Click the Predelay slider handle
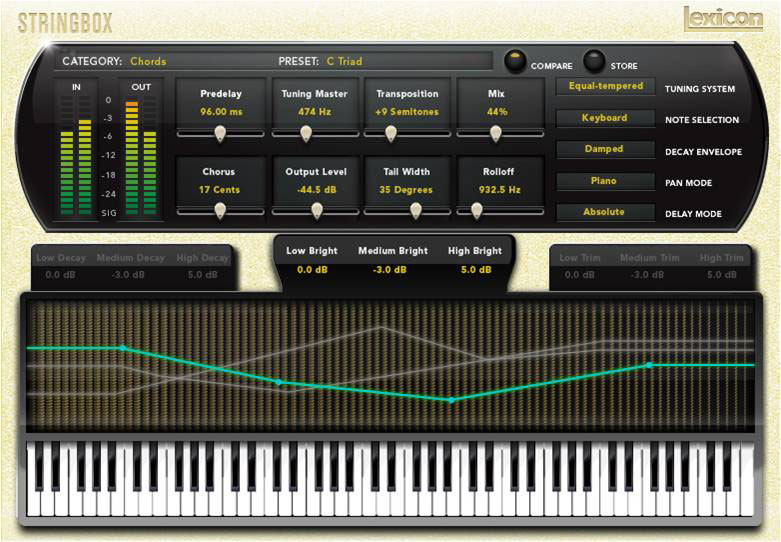This screenshot has height=542, width=781. pyautogui.click(x=220, y=133)
